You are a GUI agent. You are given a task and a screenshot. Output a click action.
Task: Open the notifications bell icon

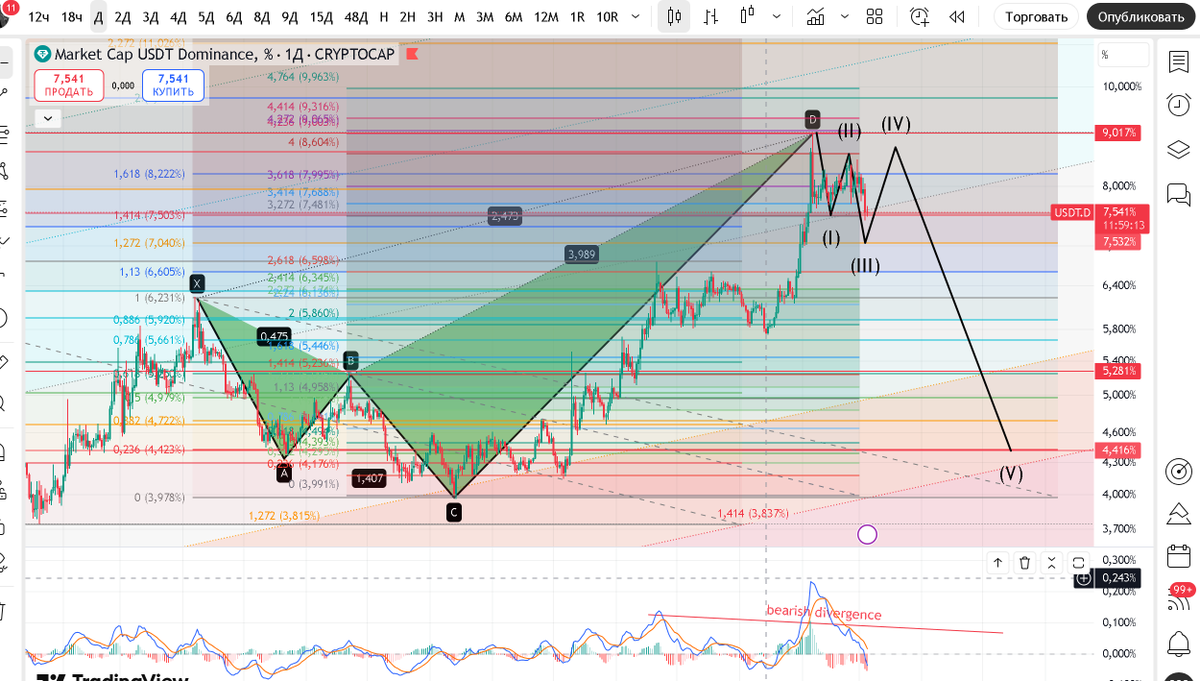[1178, 642]
